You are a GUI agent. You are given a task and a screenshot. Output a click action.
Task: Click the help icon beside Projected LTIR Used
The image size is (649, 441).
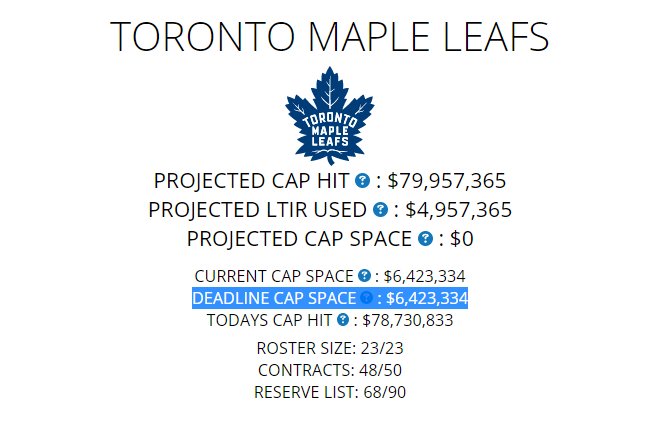(380, 210)
